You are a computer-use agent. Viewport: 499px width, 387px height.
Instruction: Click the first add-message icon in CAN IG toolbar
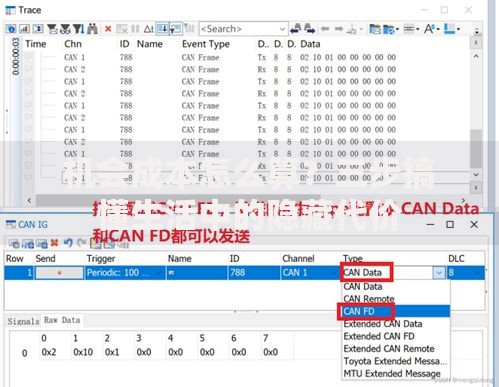pos(14,244)
